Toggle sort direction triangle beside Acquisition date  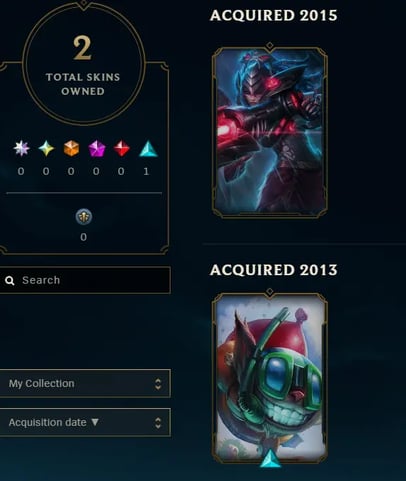[x=95, y=422]
